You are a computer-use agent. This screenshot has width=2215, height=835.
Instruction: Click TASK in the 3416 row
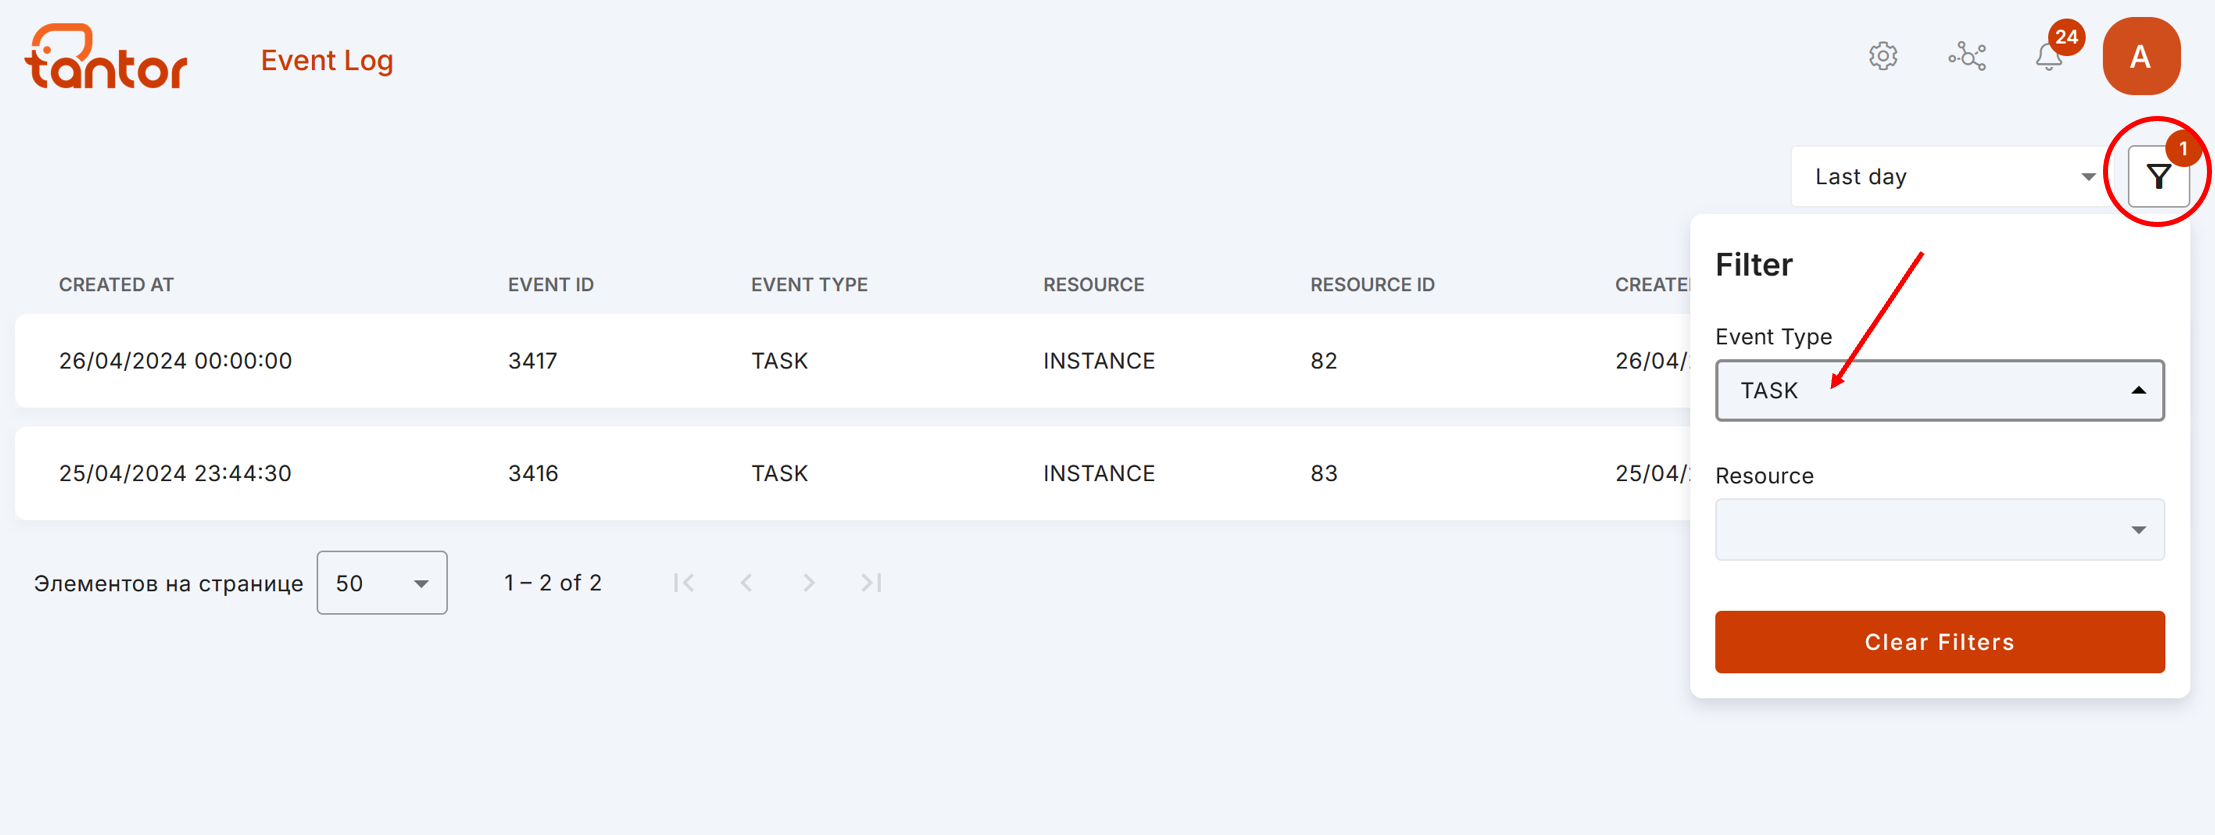(779, 473)
